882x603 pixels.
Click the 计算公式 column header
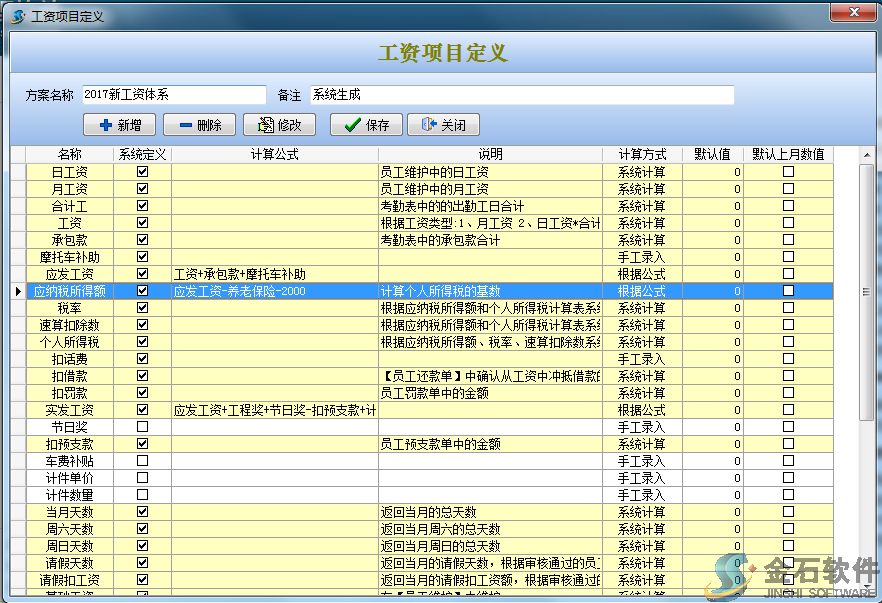[x=274, y=155]
